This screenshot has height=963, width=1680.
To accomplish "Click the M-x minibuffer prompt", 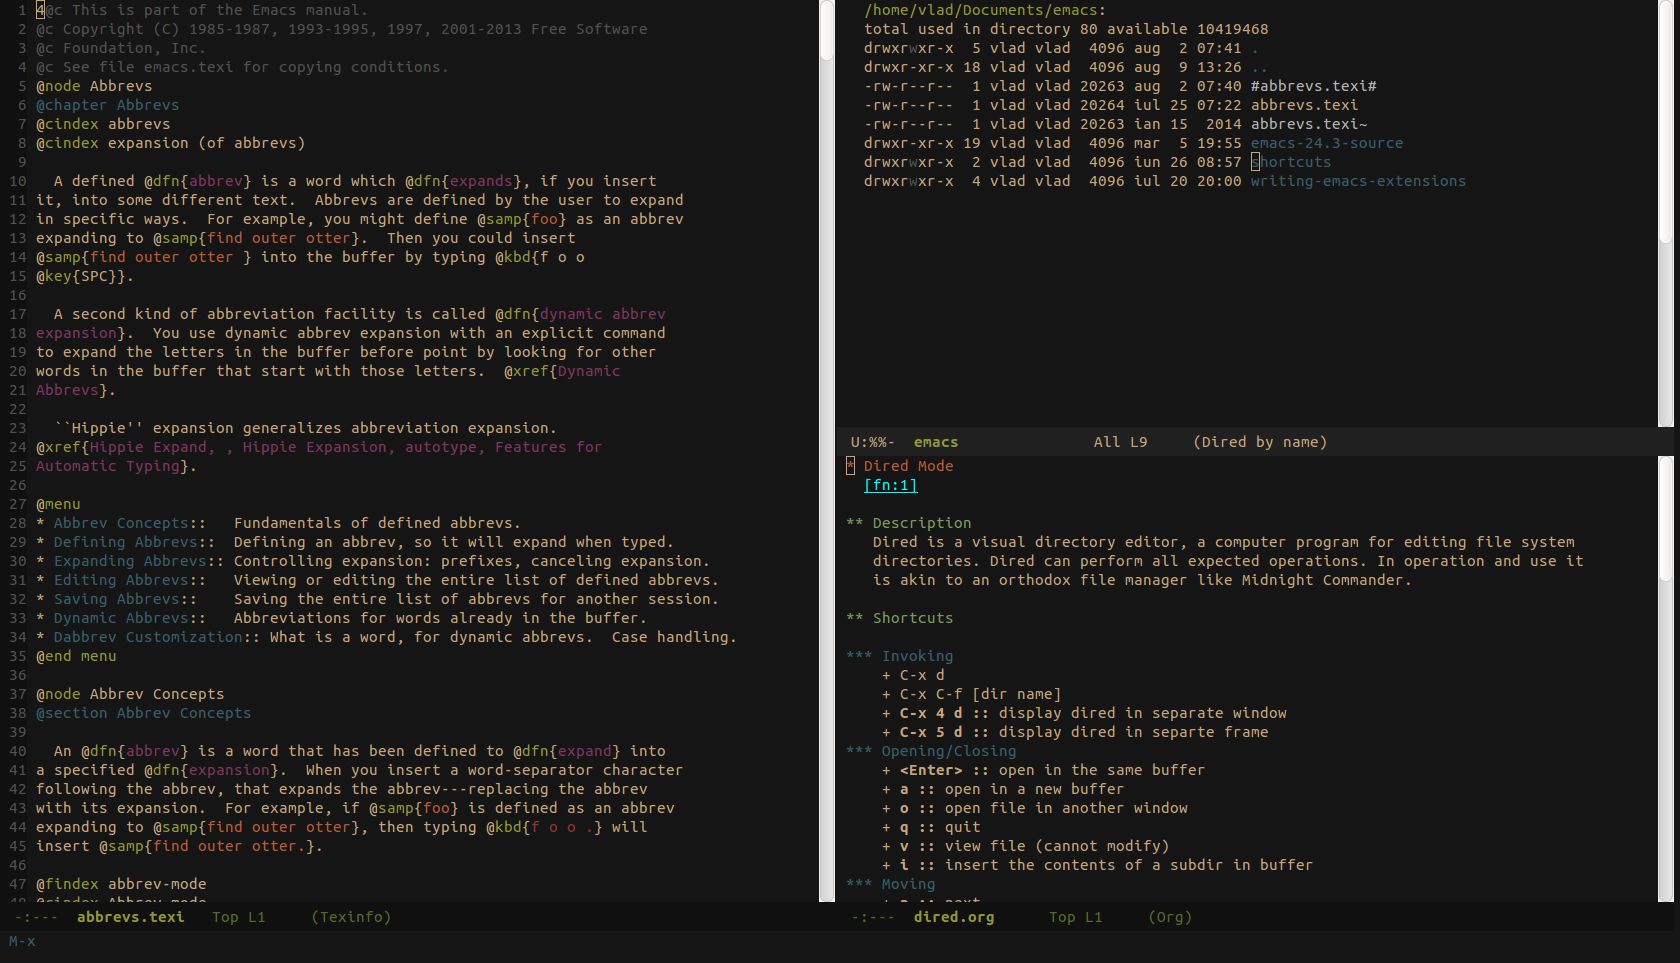I will click(22, 941).
